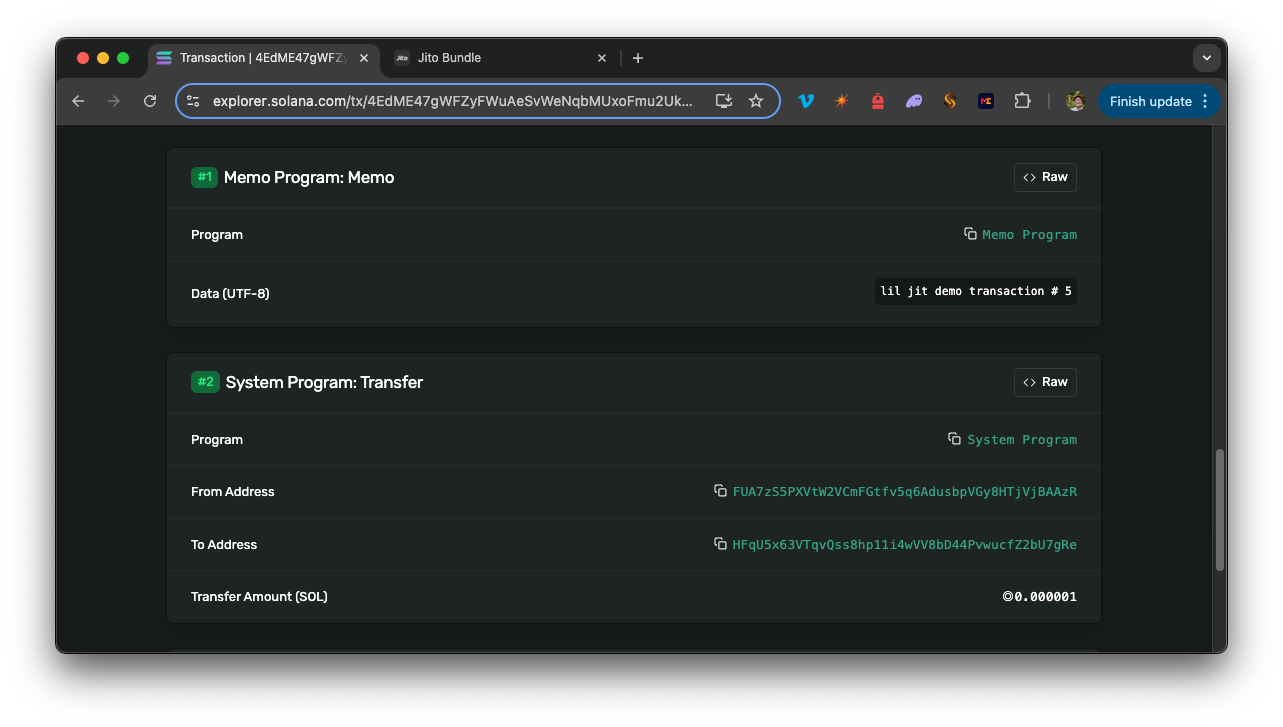The width and height of the screenshot is (1283, 727).
Task: Go back with browser back arrow
Action: [x=78, y=101]
